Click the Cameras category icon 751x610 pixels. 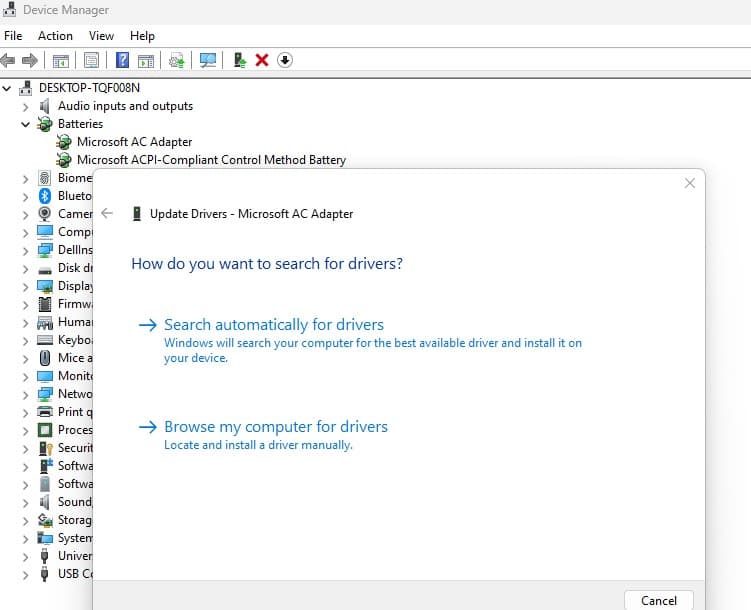pyautogui.click(x=45, y=214)
